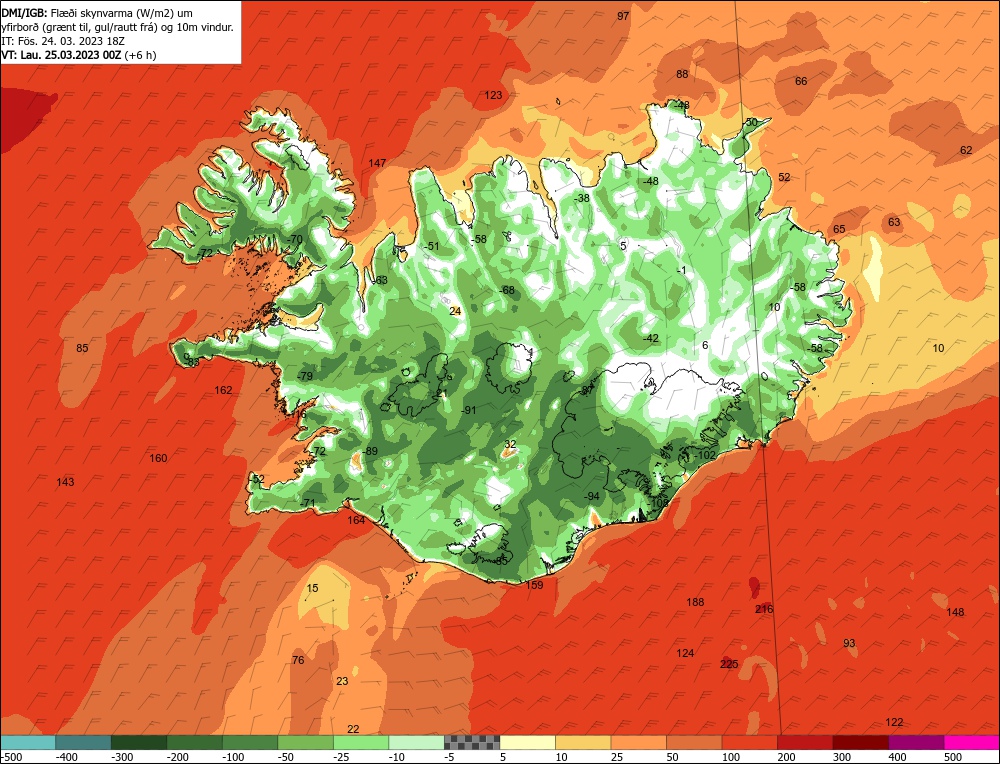Click the 'VT: Lau. 25.03.2023 00Z (+6 h)' line
The height and width of the screenshot is (764, 1000).
click(79, 55)
